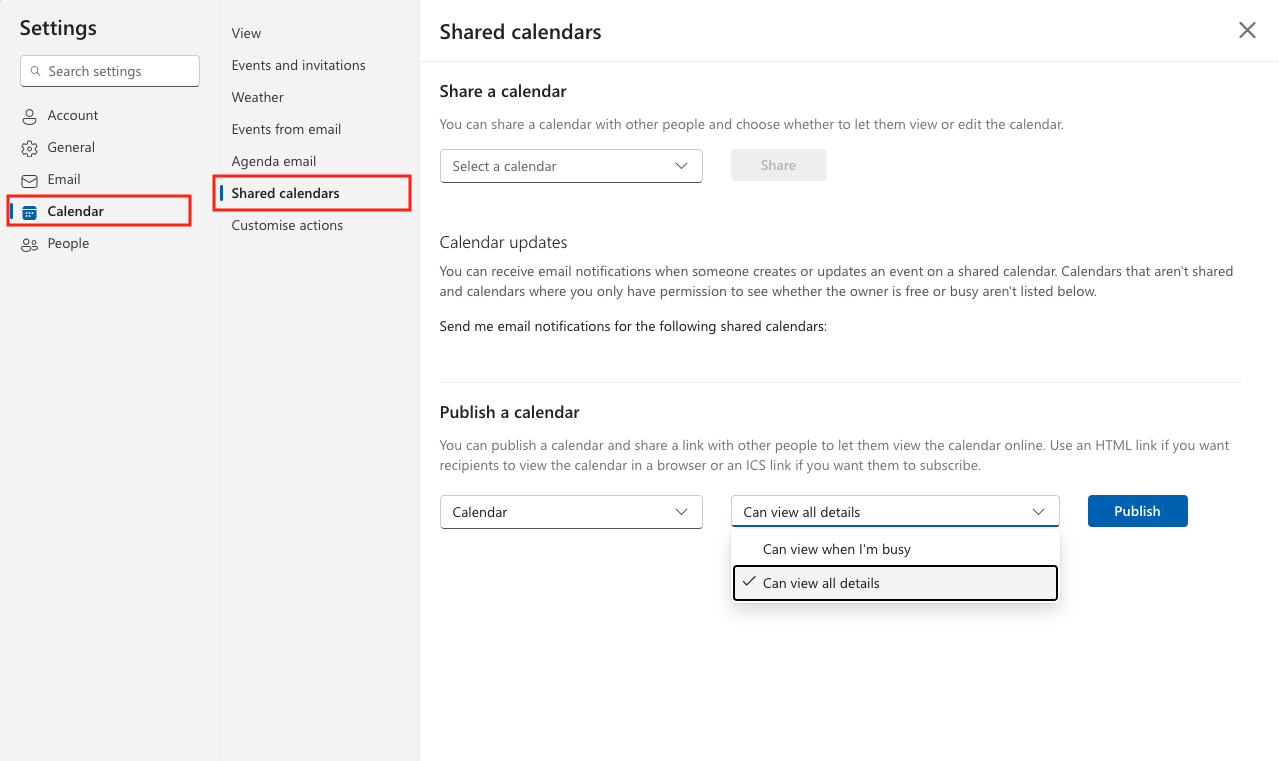The image size is (1279, 761).
Task: Expand the Select a calendar dropdown
Action: point(571,166)
